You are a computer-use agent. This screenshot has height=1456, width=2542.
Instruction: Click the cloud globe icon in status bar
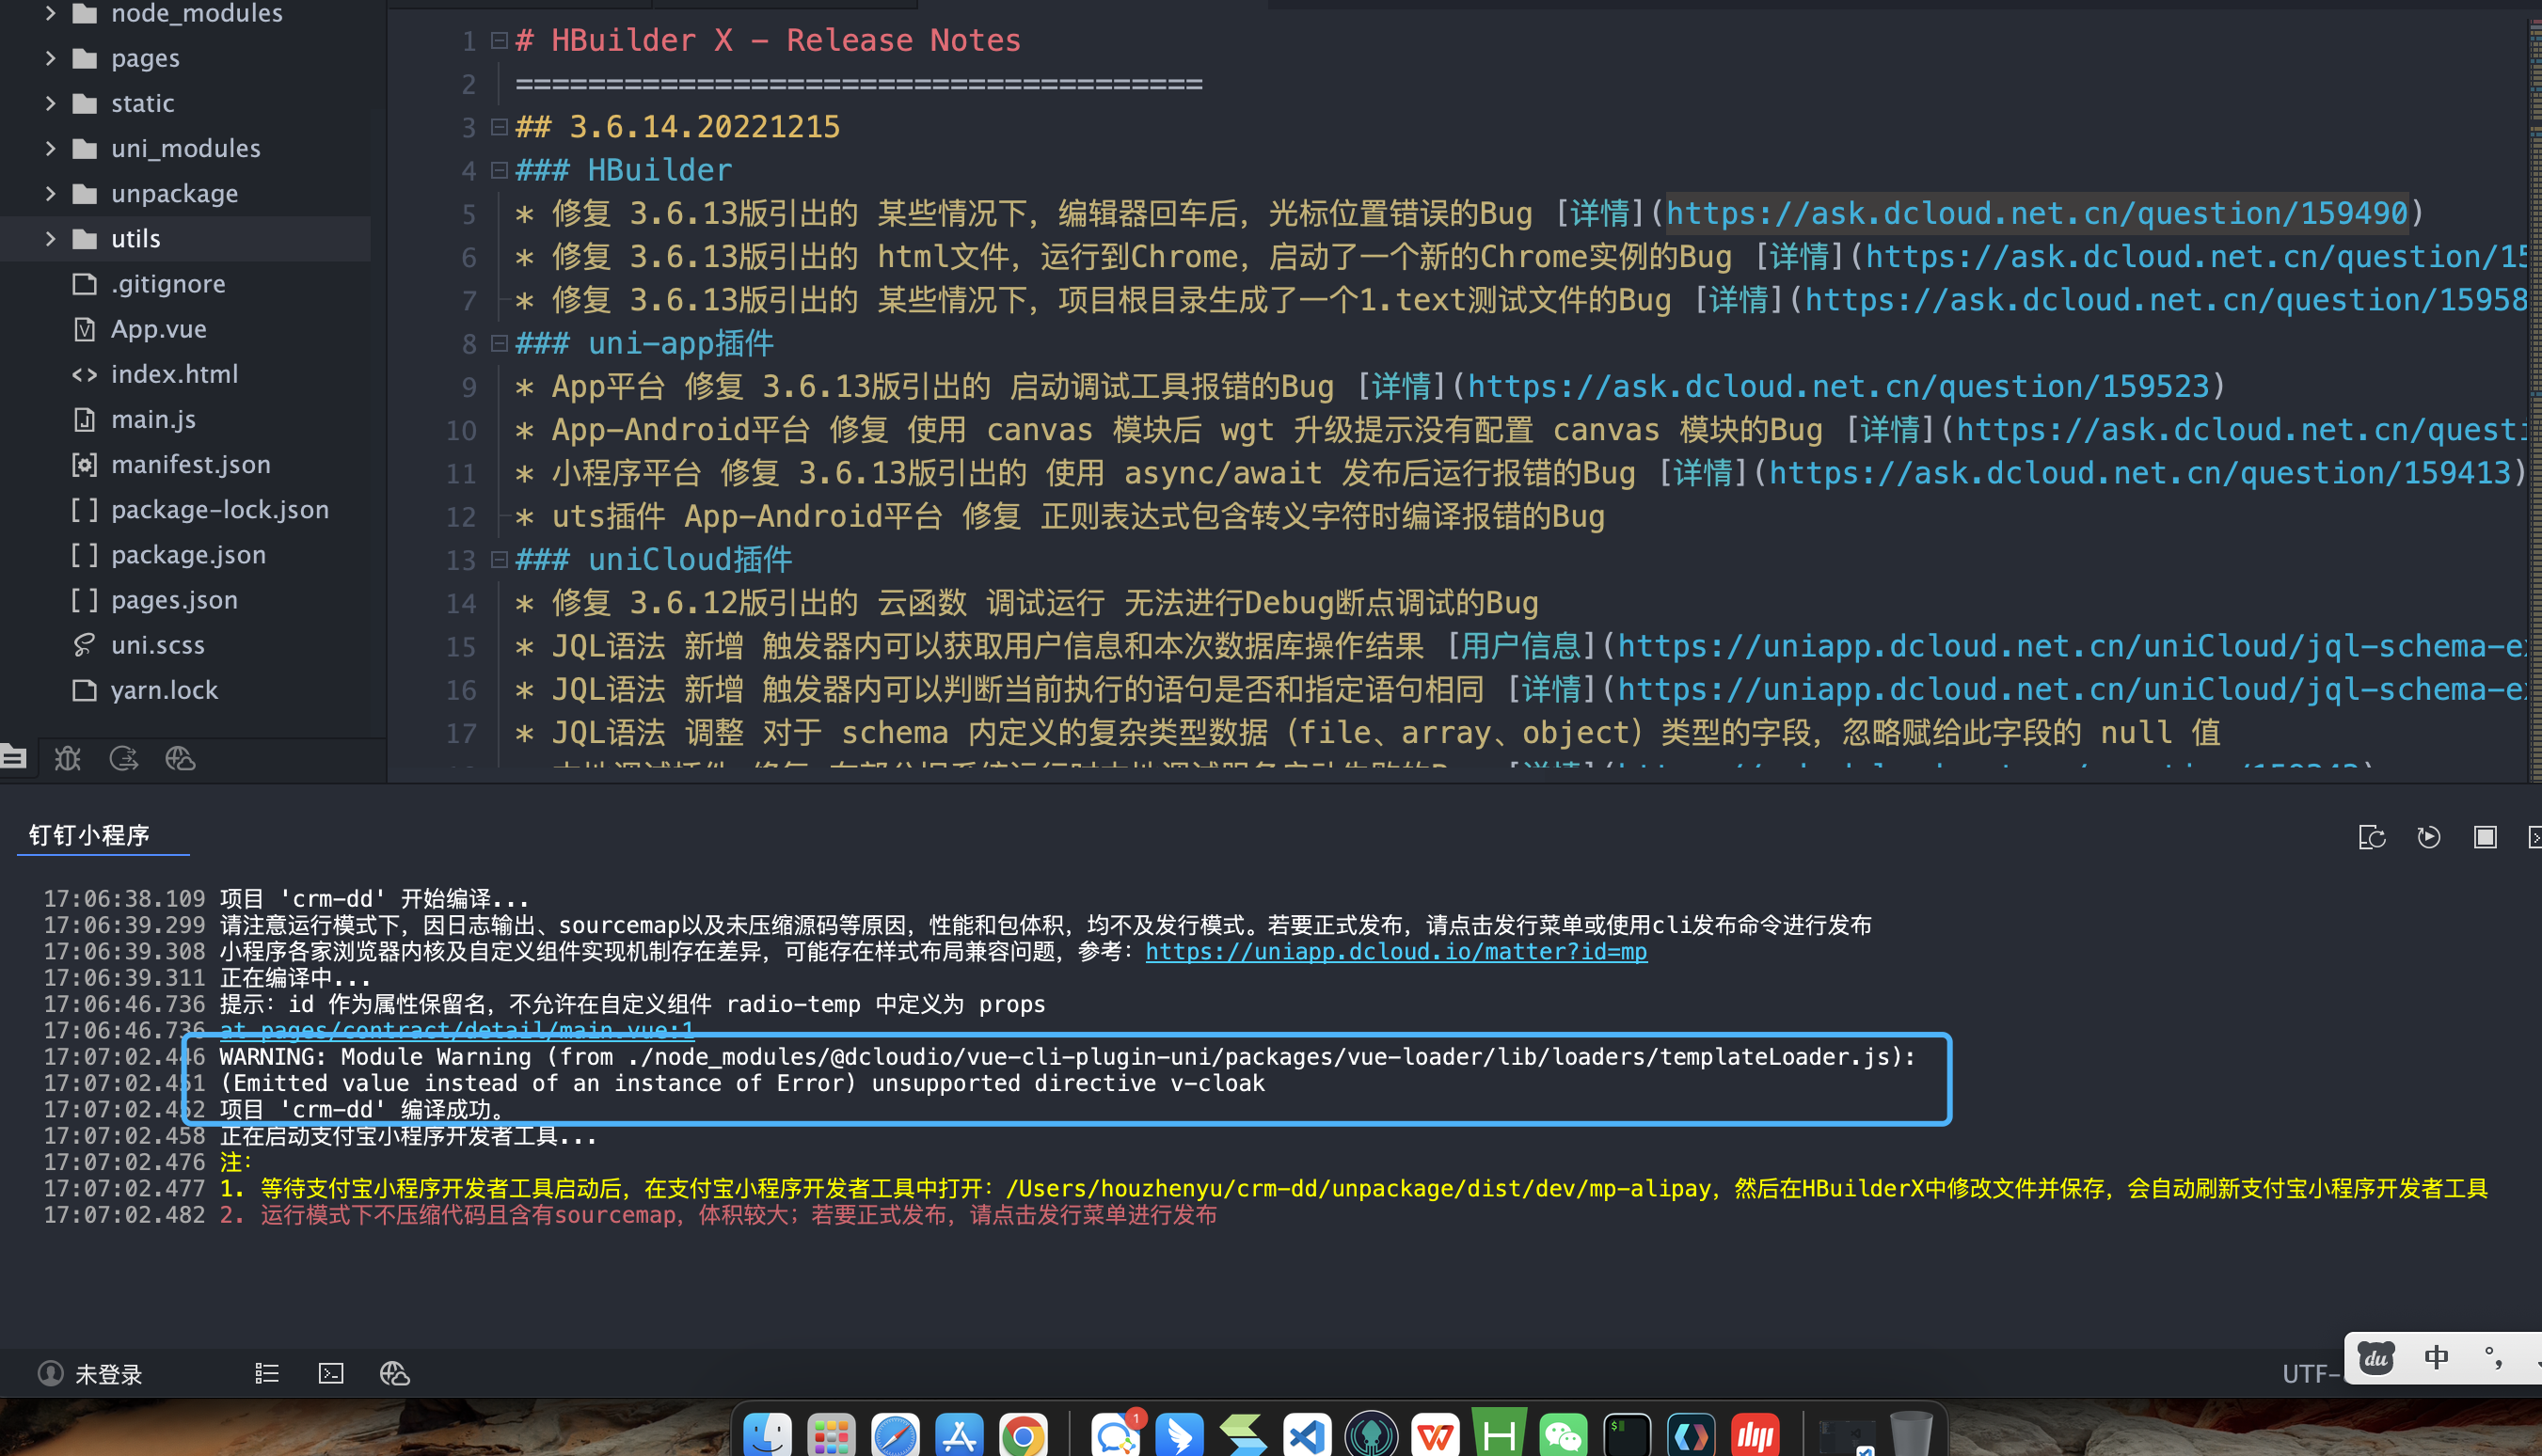pyautogui.click(x=394, y=1373)
